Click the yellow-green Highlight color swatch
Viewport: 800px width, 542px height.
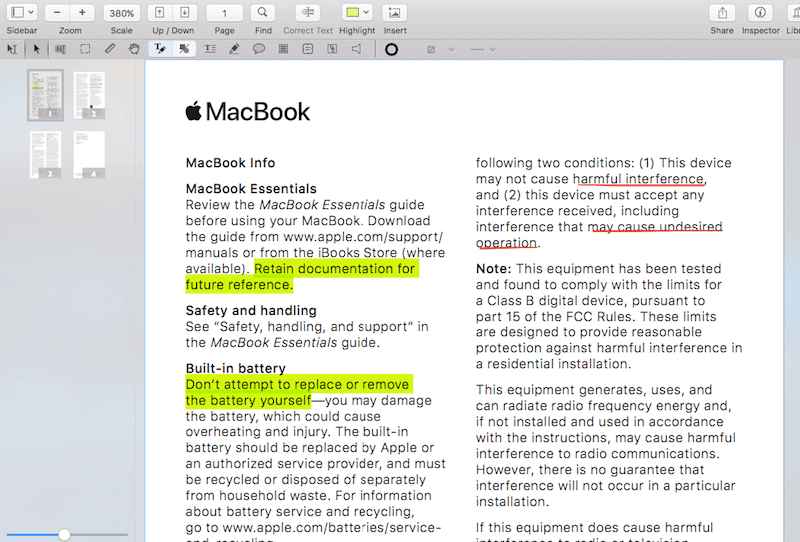pos(353,12)
